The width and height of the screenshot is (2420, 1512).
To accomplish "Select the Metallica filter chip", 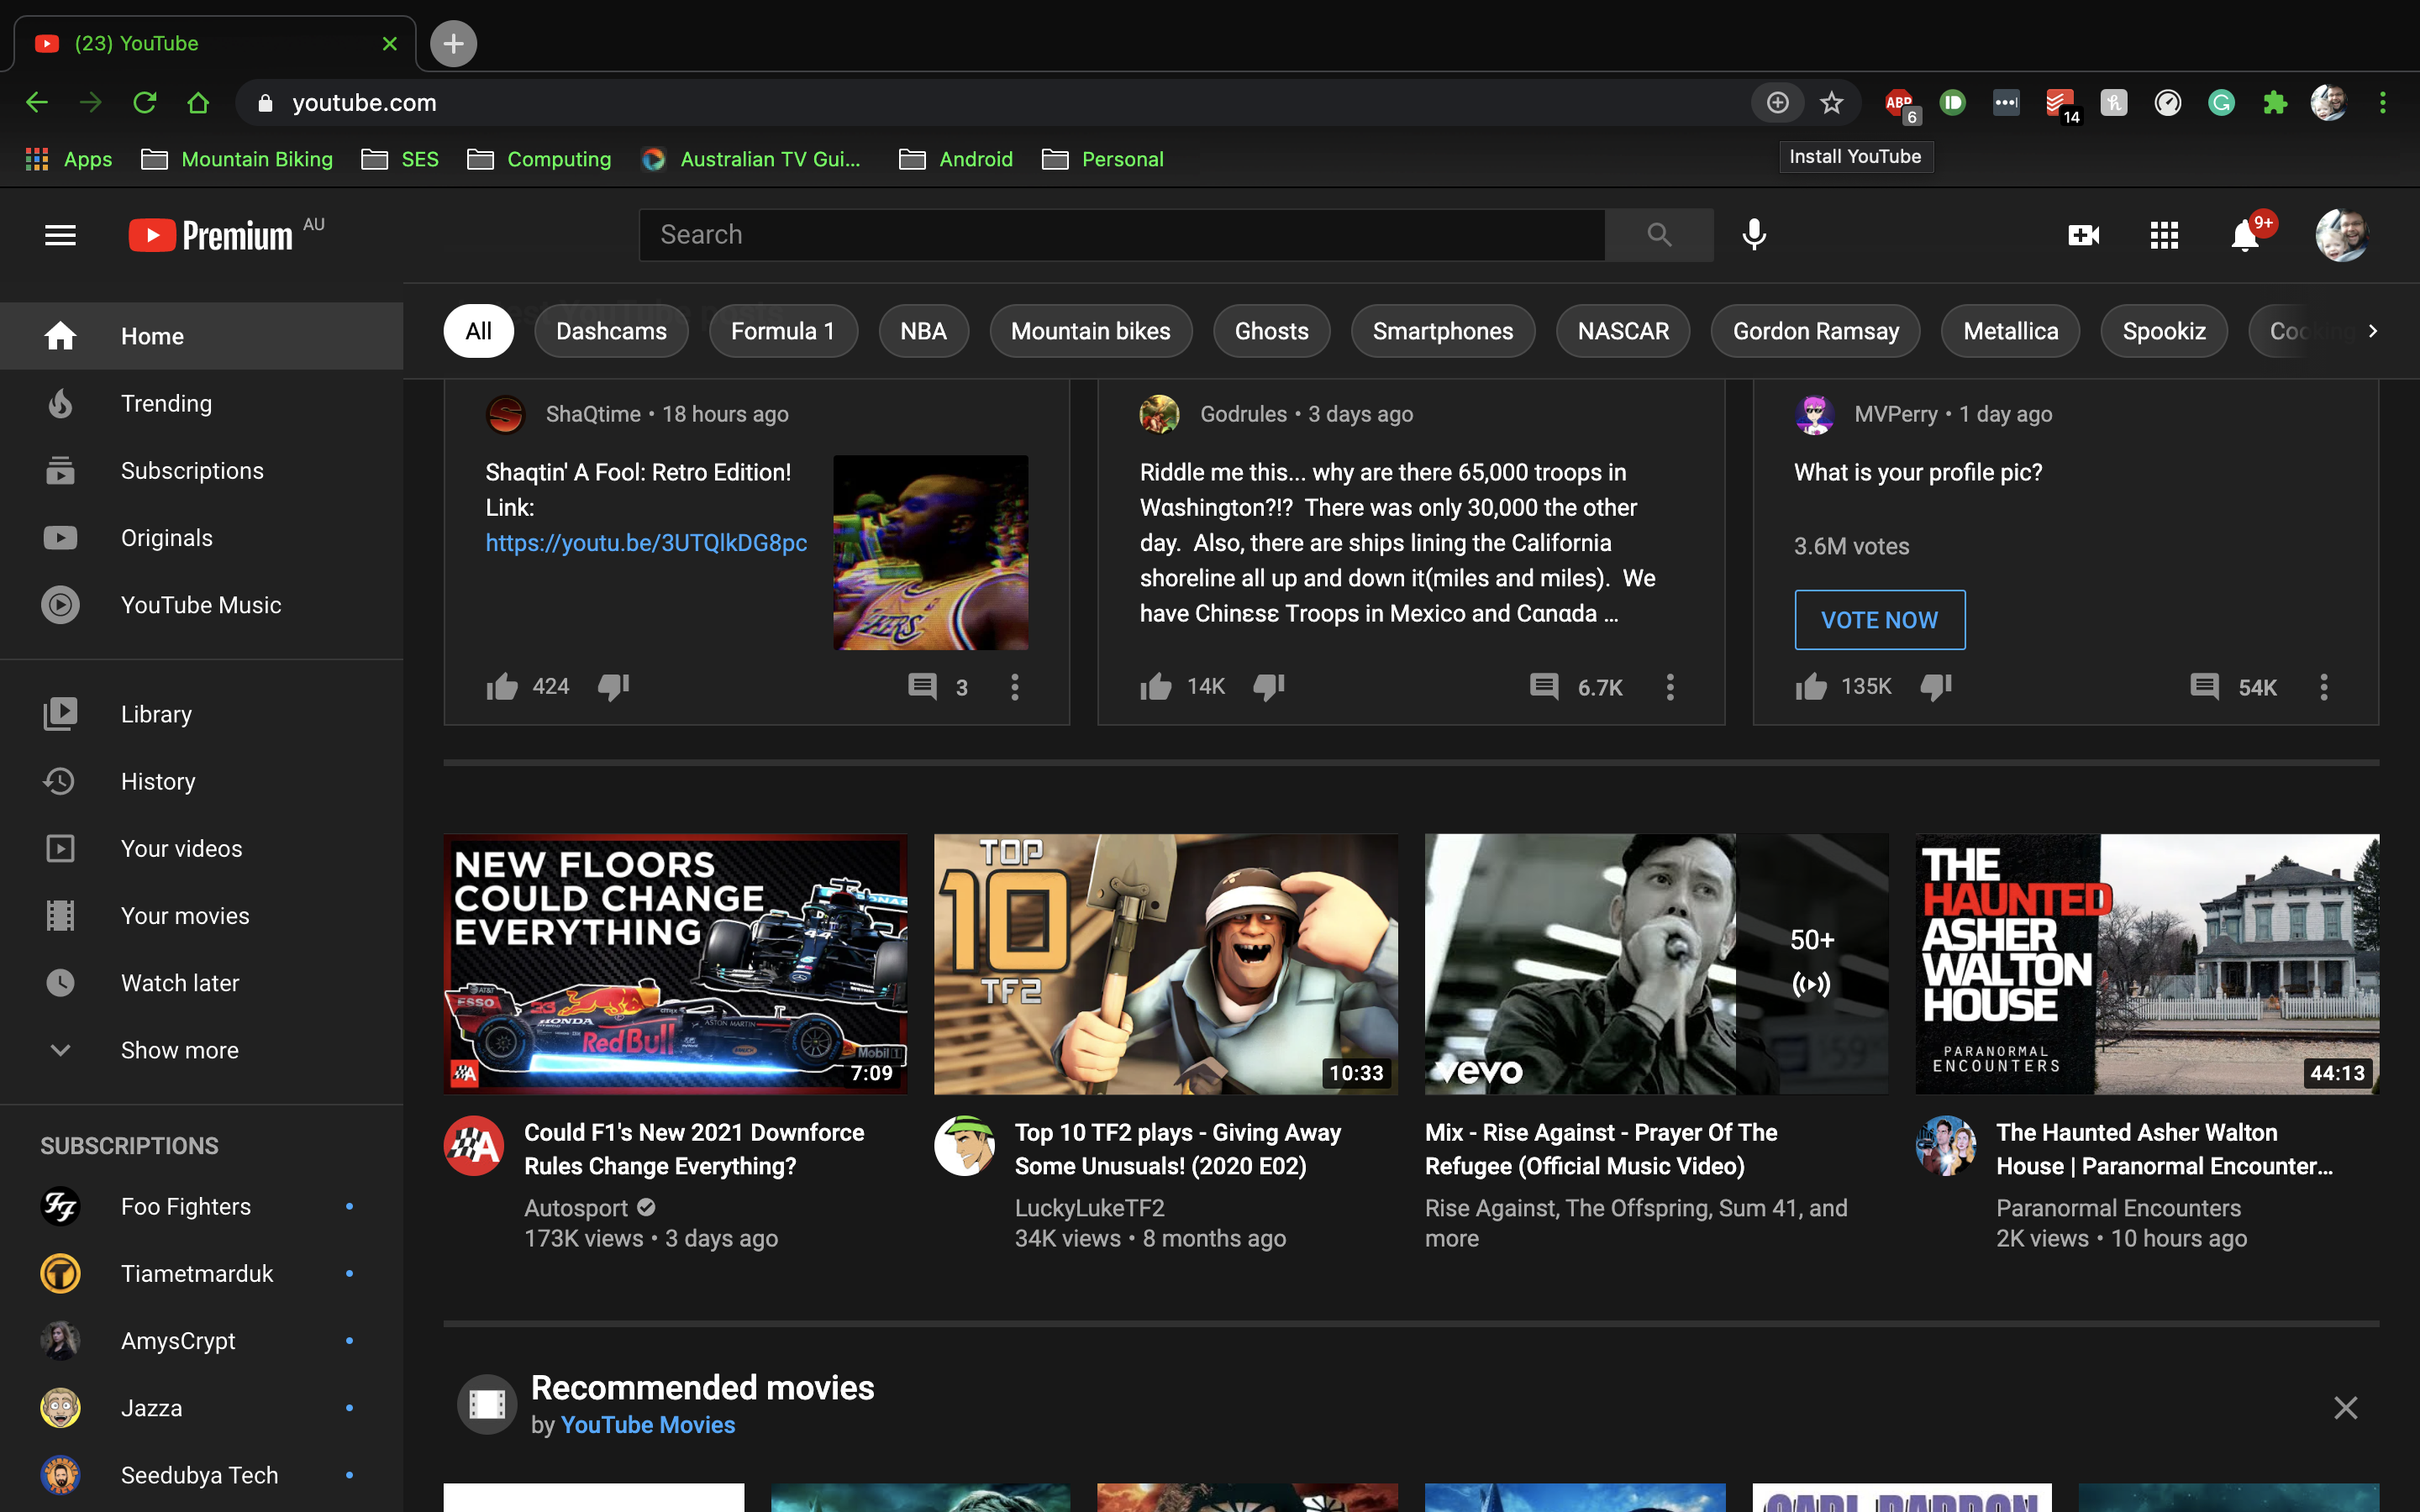I will click(x=2010, y=331).
